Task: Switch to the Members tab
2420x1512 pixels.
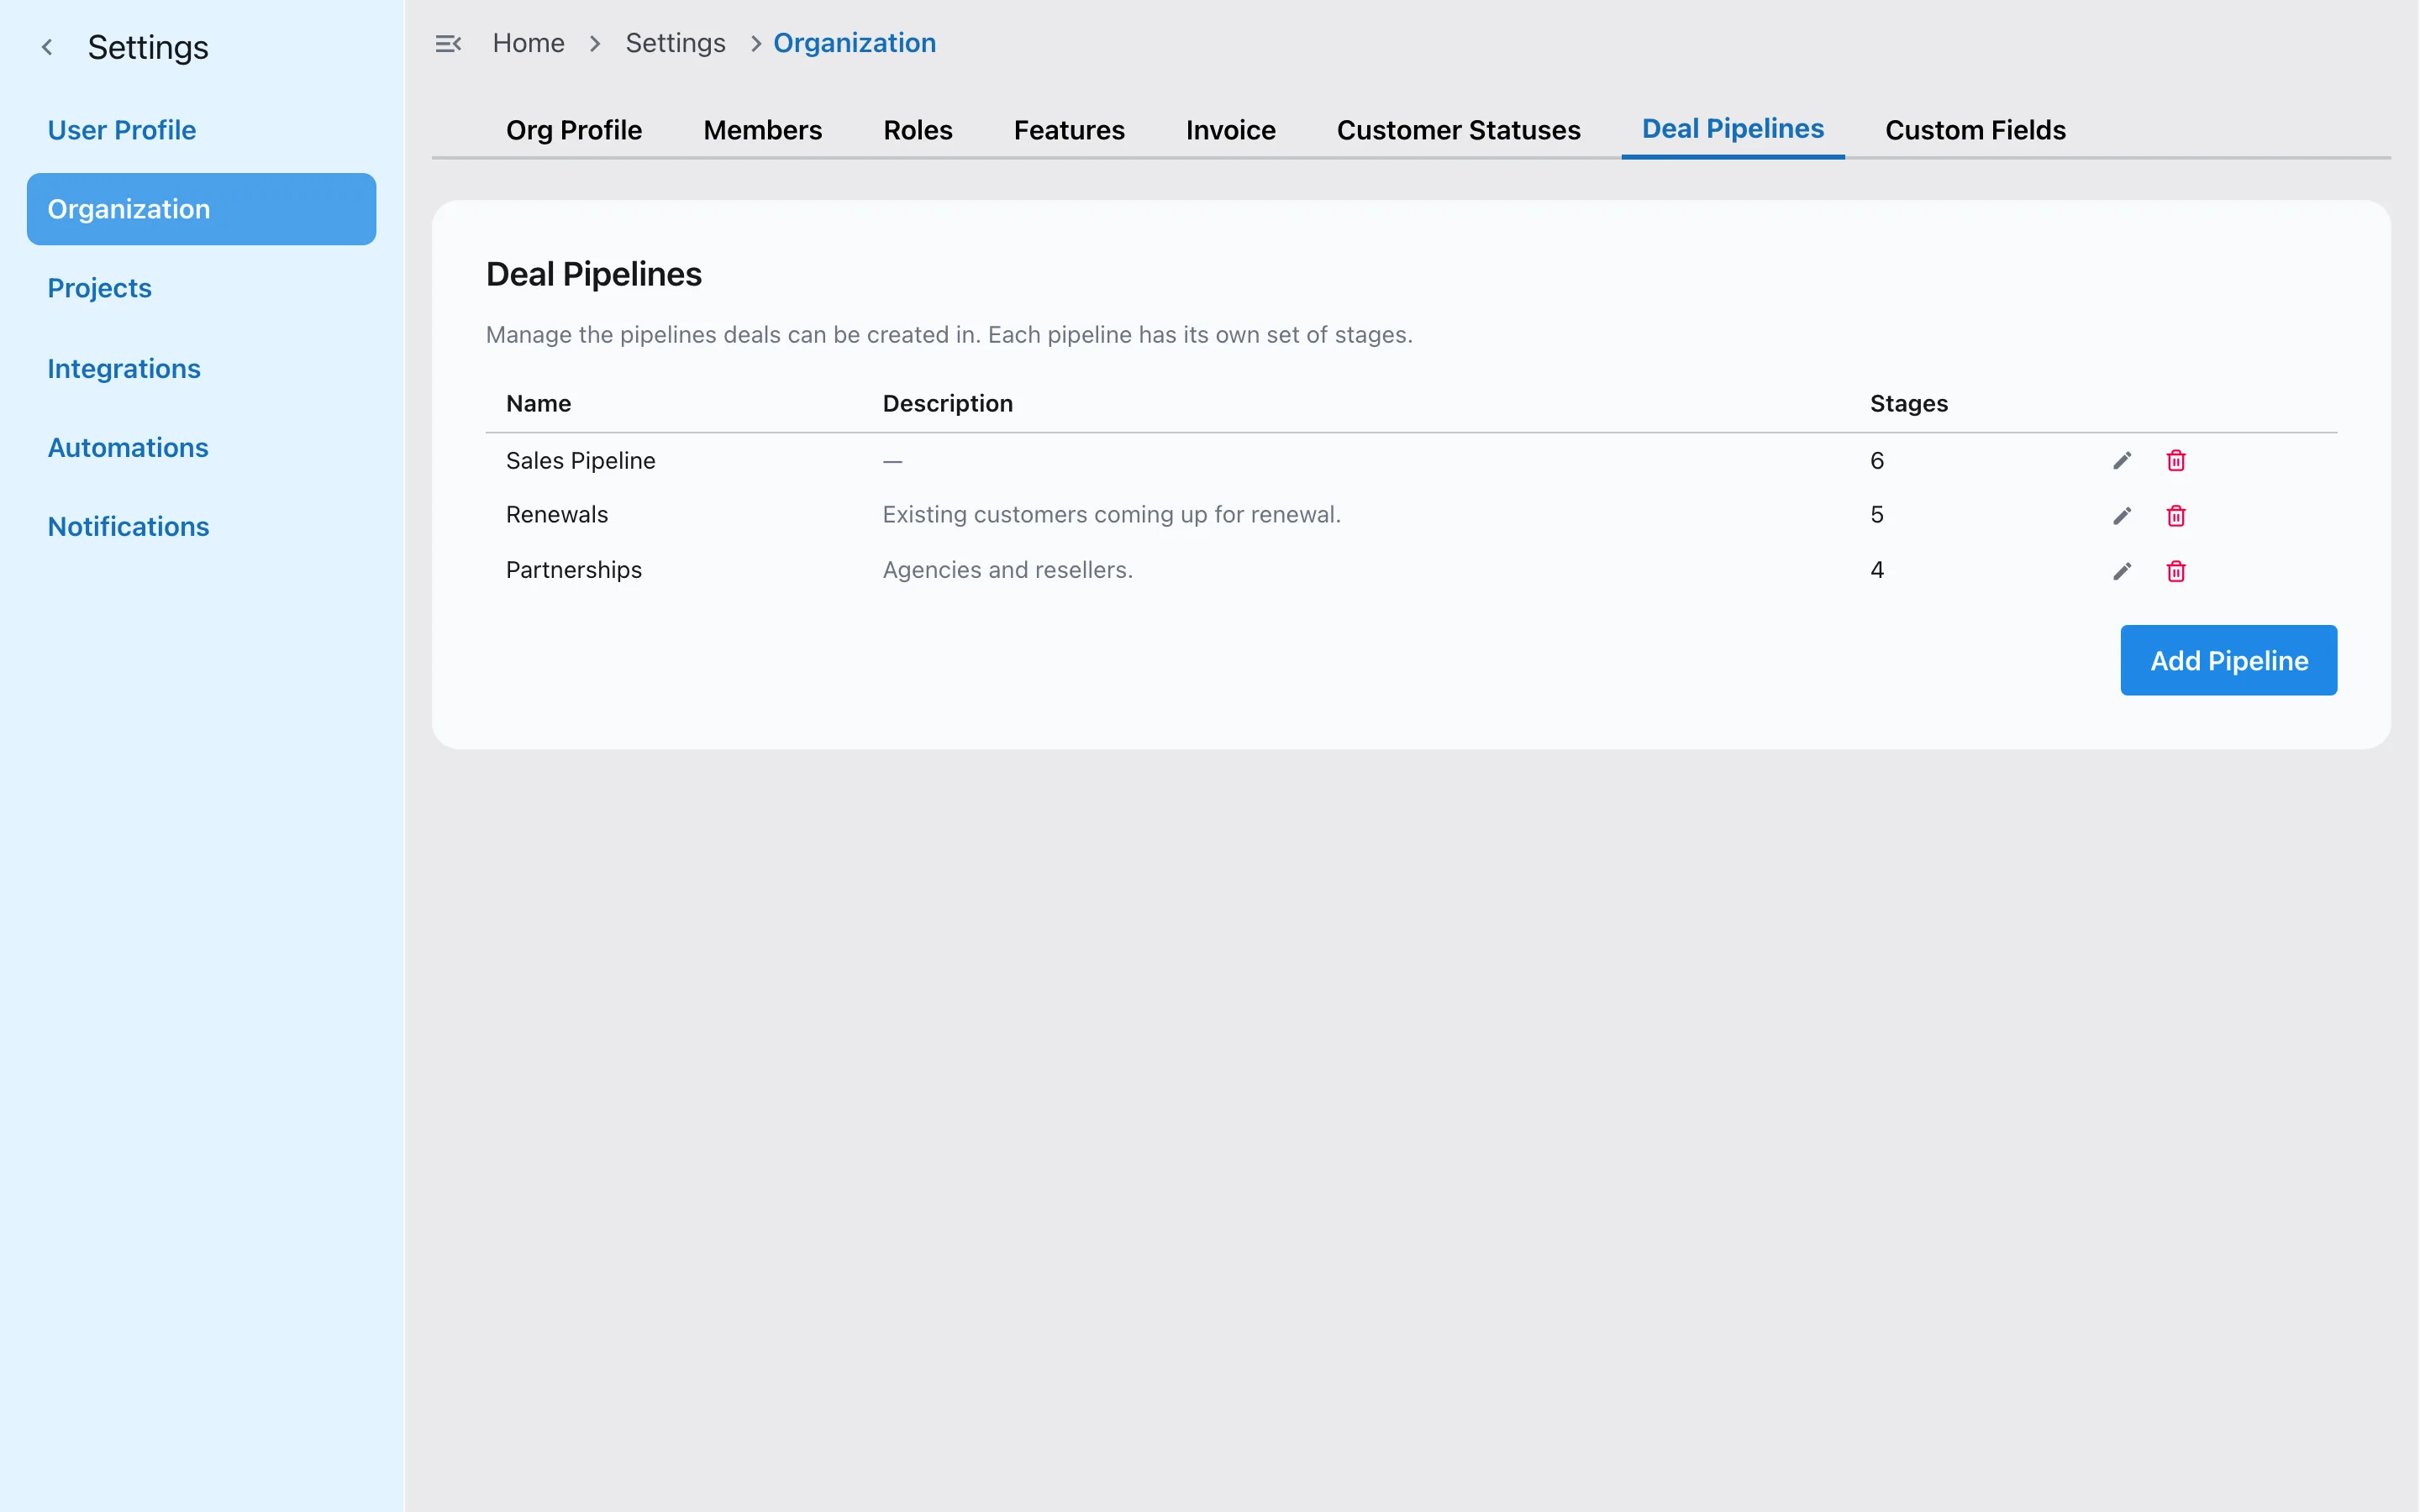Action: click(x=763, y=130)
